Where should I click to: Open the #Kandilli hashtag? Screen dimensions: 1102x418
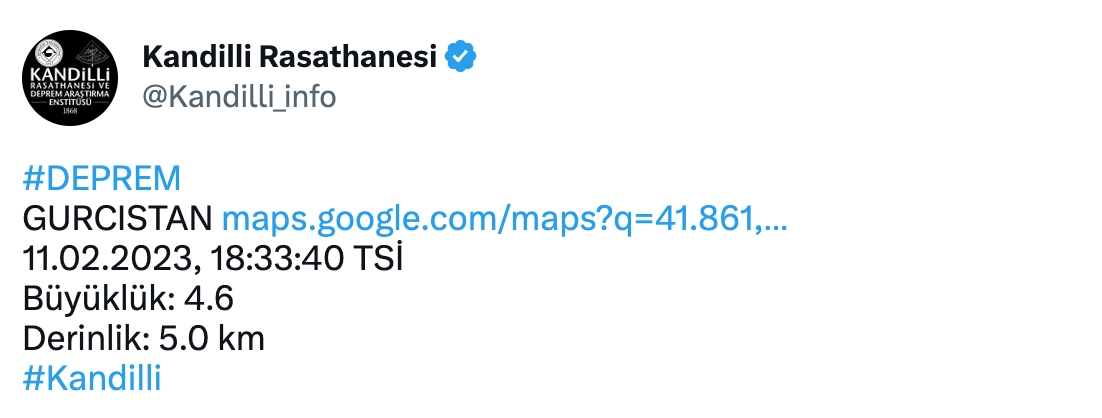(x=92, y=378)
